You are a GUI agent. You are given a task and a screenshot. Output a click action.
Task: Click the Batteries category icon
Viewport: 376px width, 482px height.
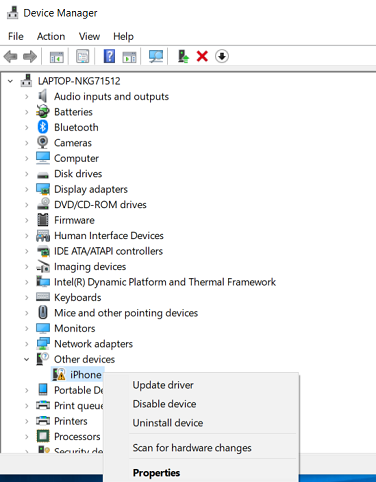43,112
